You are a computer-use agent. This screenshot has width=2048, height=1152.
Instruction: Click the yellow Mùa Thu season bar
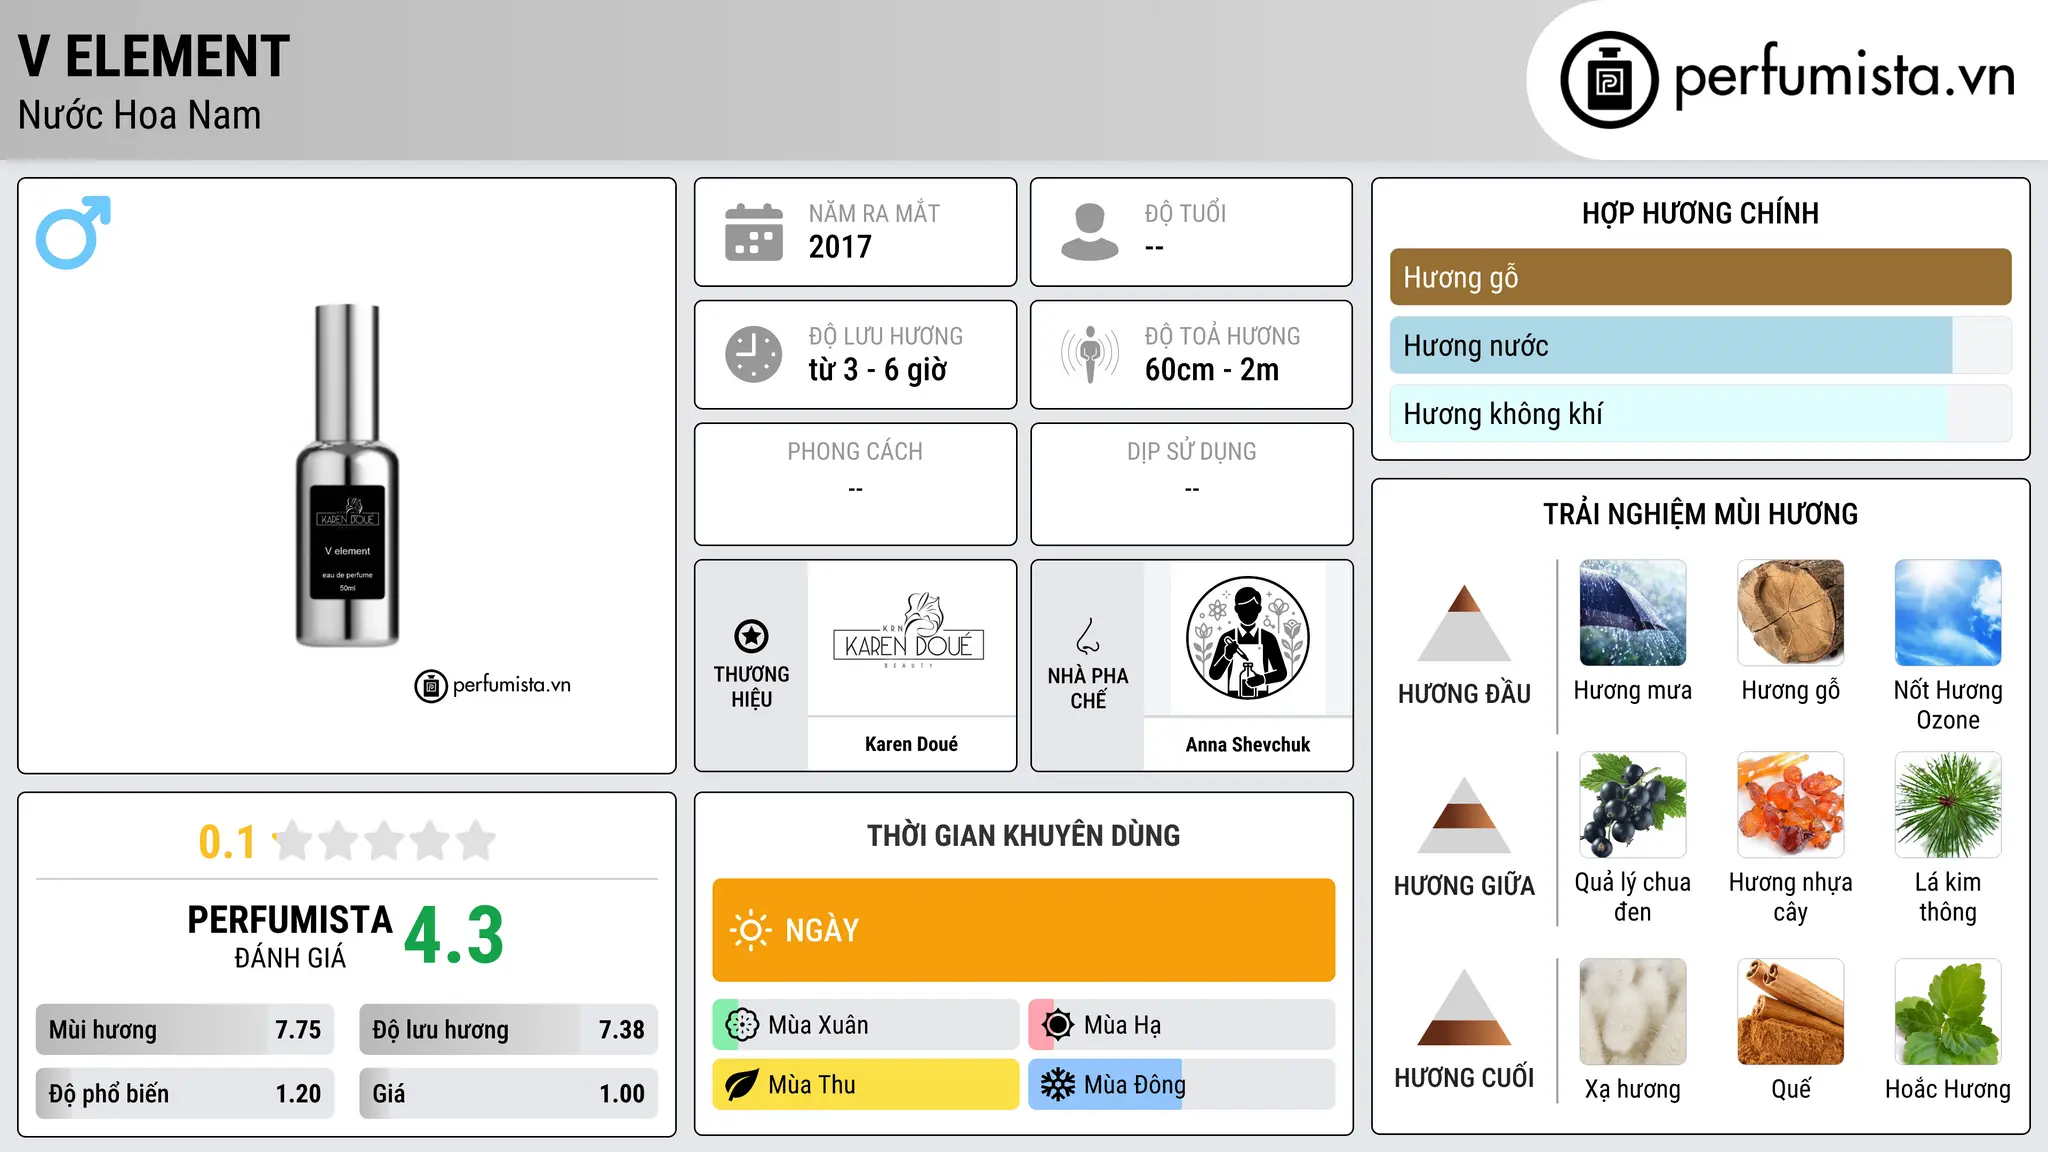click(x=865, y=1085)
